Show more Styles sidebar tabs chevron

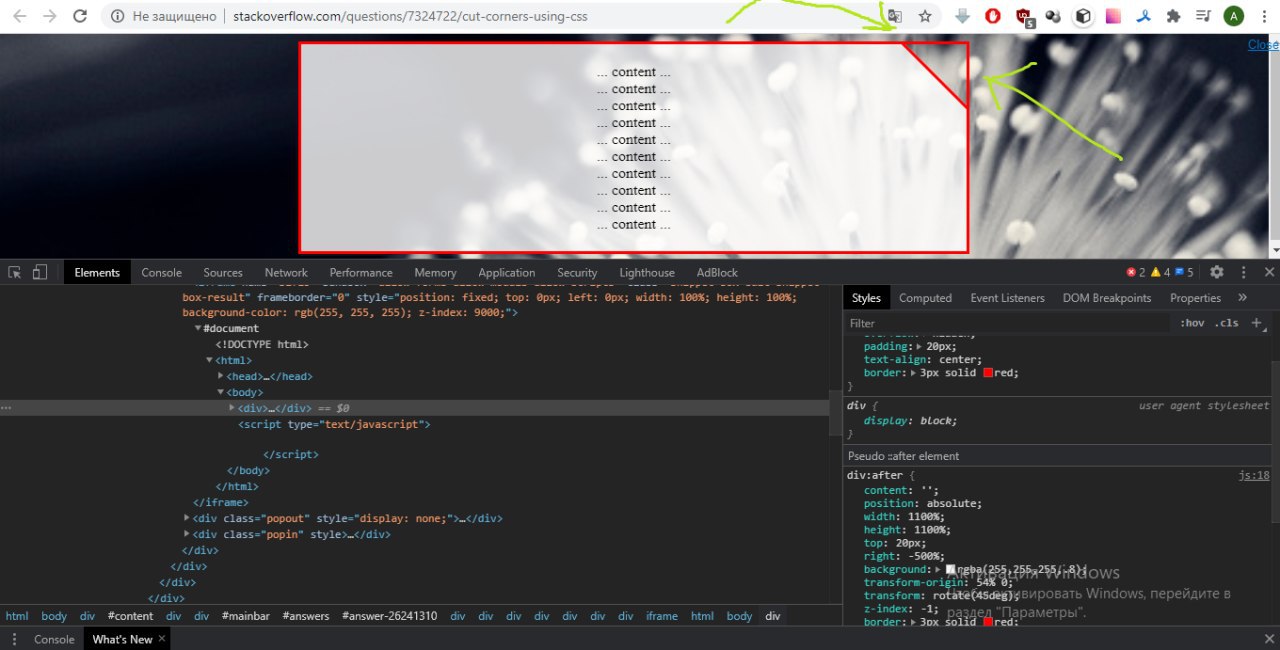click(x=1242, y=298)
